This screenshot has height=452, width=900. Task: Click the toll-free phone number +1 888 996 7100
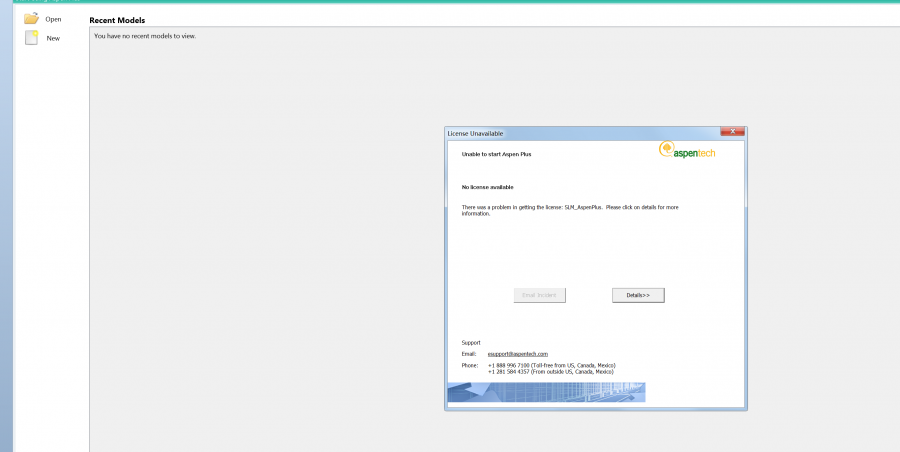click(x=509, y=365)
